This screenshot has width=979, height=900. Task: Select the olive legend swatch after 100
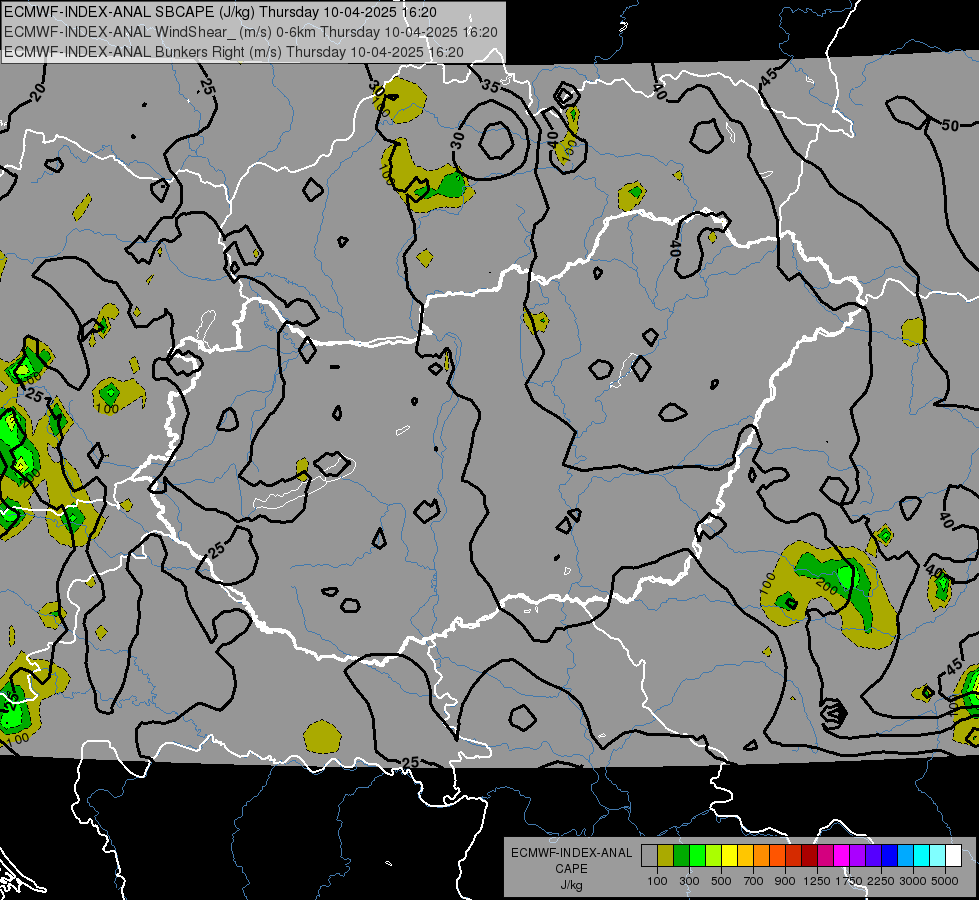(x=665, y=855)
